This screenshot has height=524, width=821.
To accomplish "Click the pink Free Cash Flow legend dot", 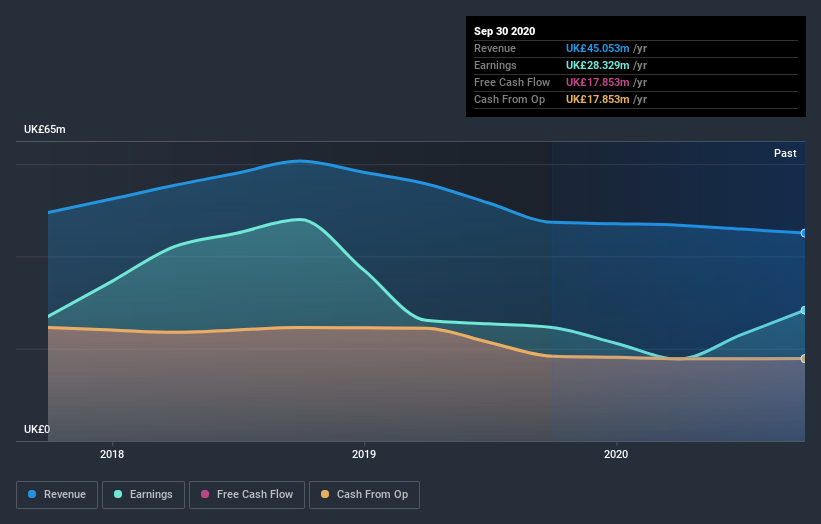I will click(x=205, y=494).
